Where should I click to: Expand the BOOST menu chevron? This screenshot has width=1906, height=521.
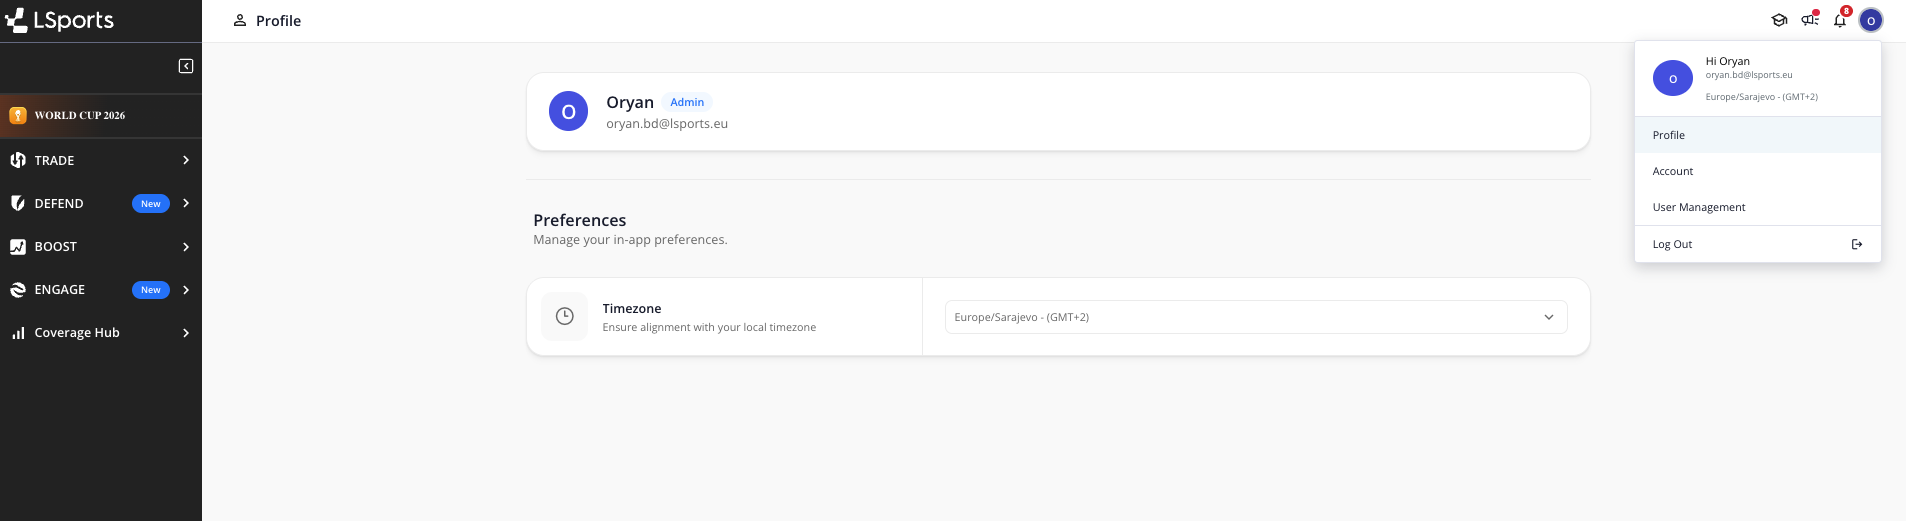[x=186, y=247]
